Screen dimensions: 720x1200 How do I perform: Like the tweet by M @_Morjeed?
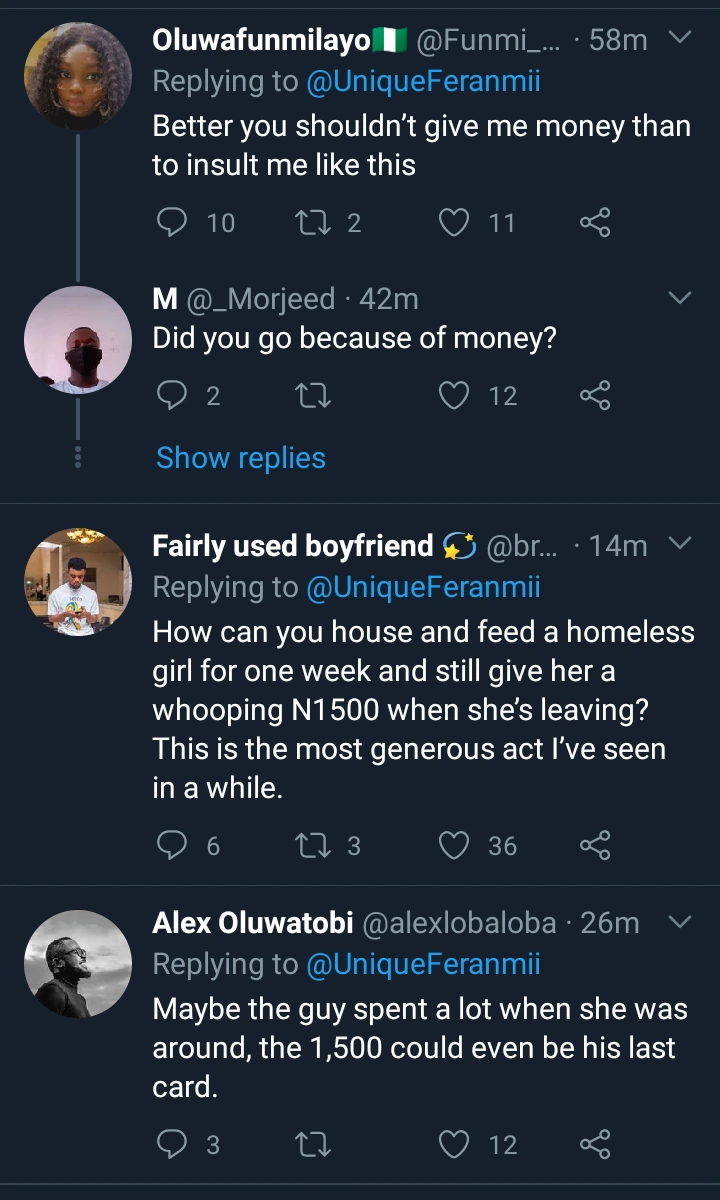click(455, 396)
